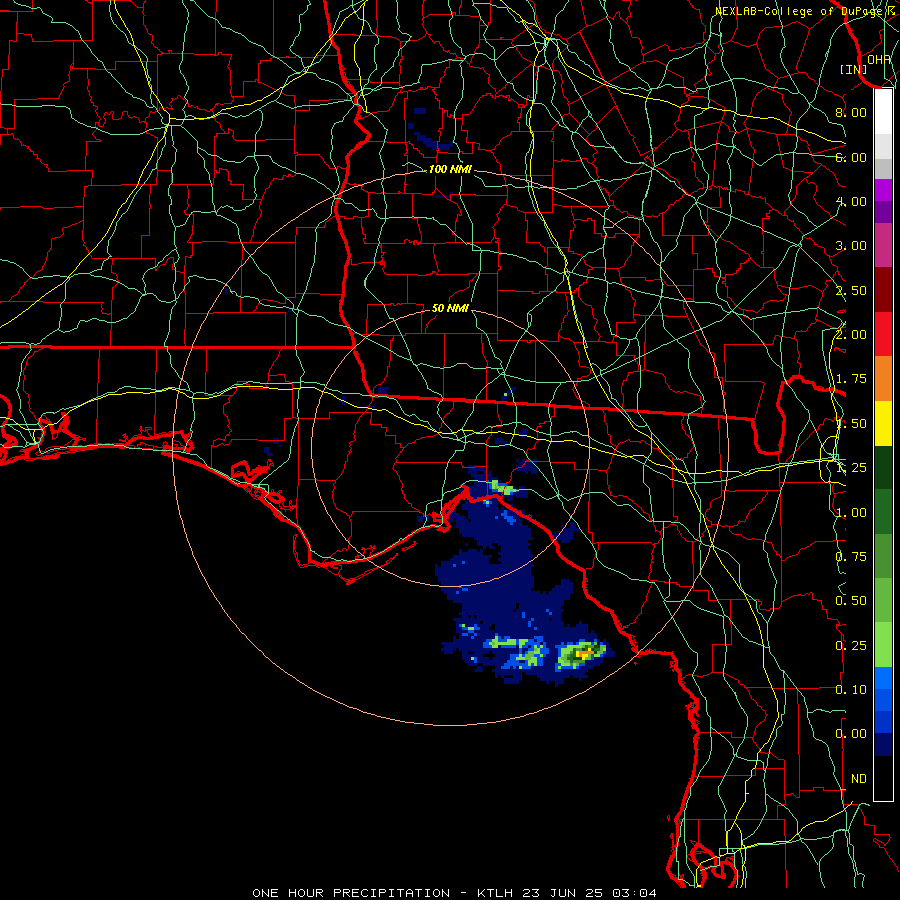The height and width of the screenshot is (900, 900).
Task: Pick the pink legend swatch near 3.00
Action: point(883,245)
